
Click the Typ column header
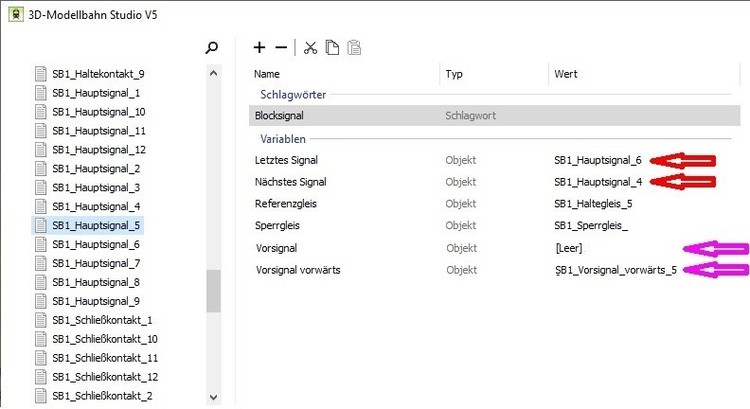click(454, 74)
